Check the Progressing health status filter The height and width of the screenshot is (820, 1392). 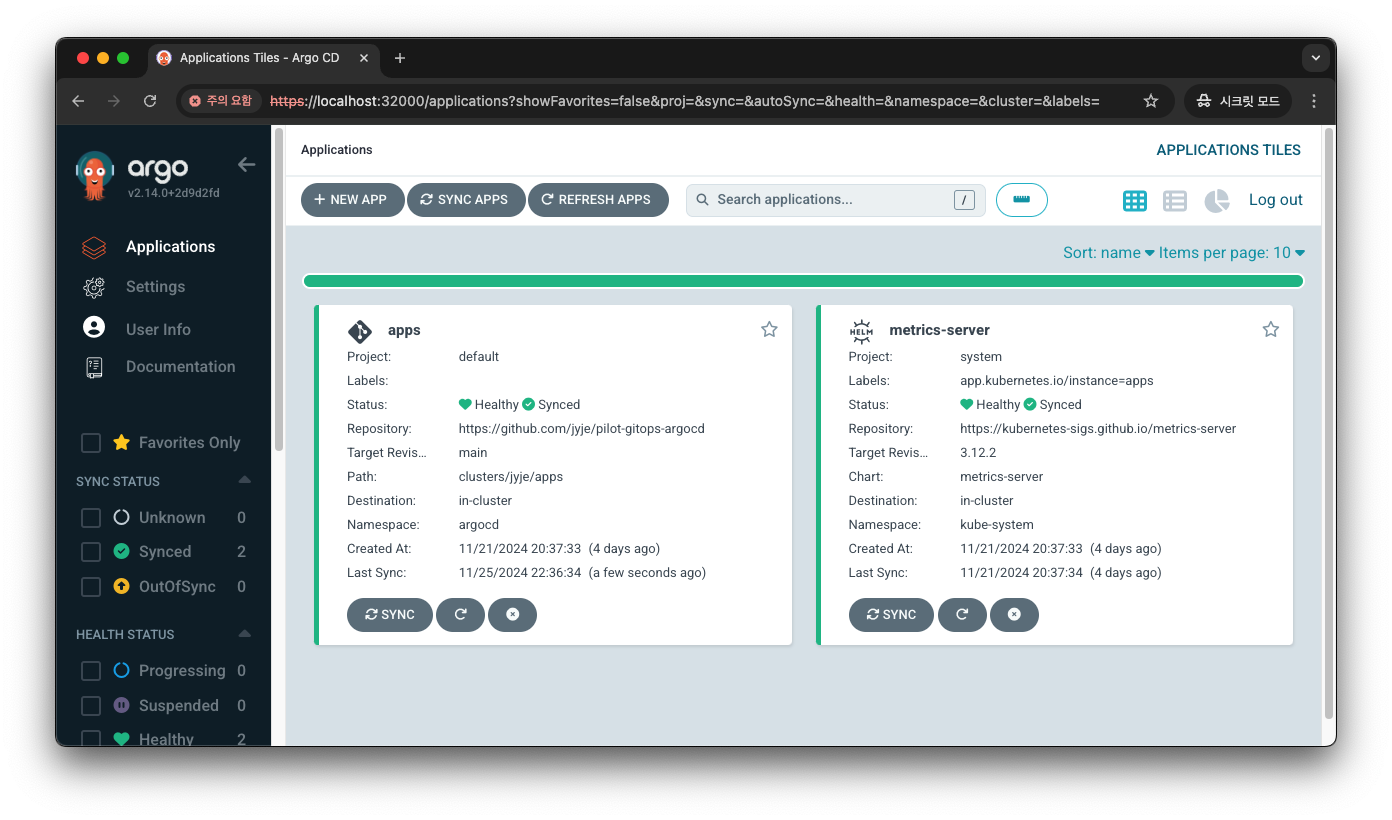pos(91,671)
